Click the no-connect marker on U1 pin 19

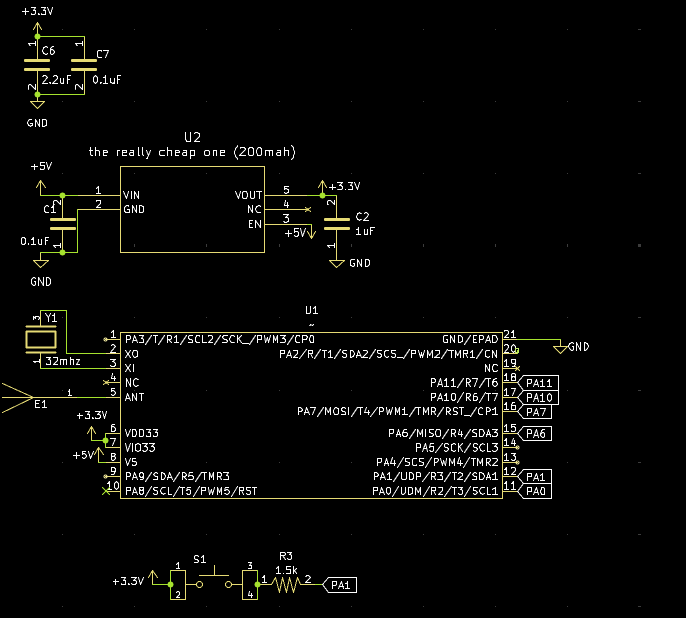pos(518,368)
